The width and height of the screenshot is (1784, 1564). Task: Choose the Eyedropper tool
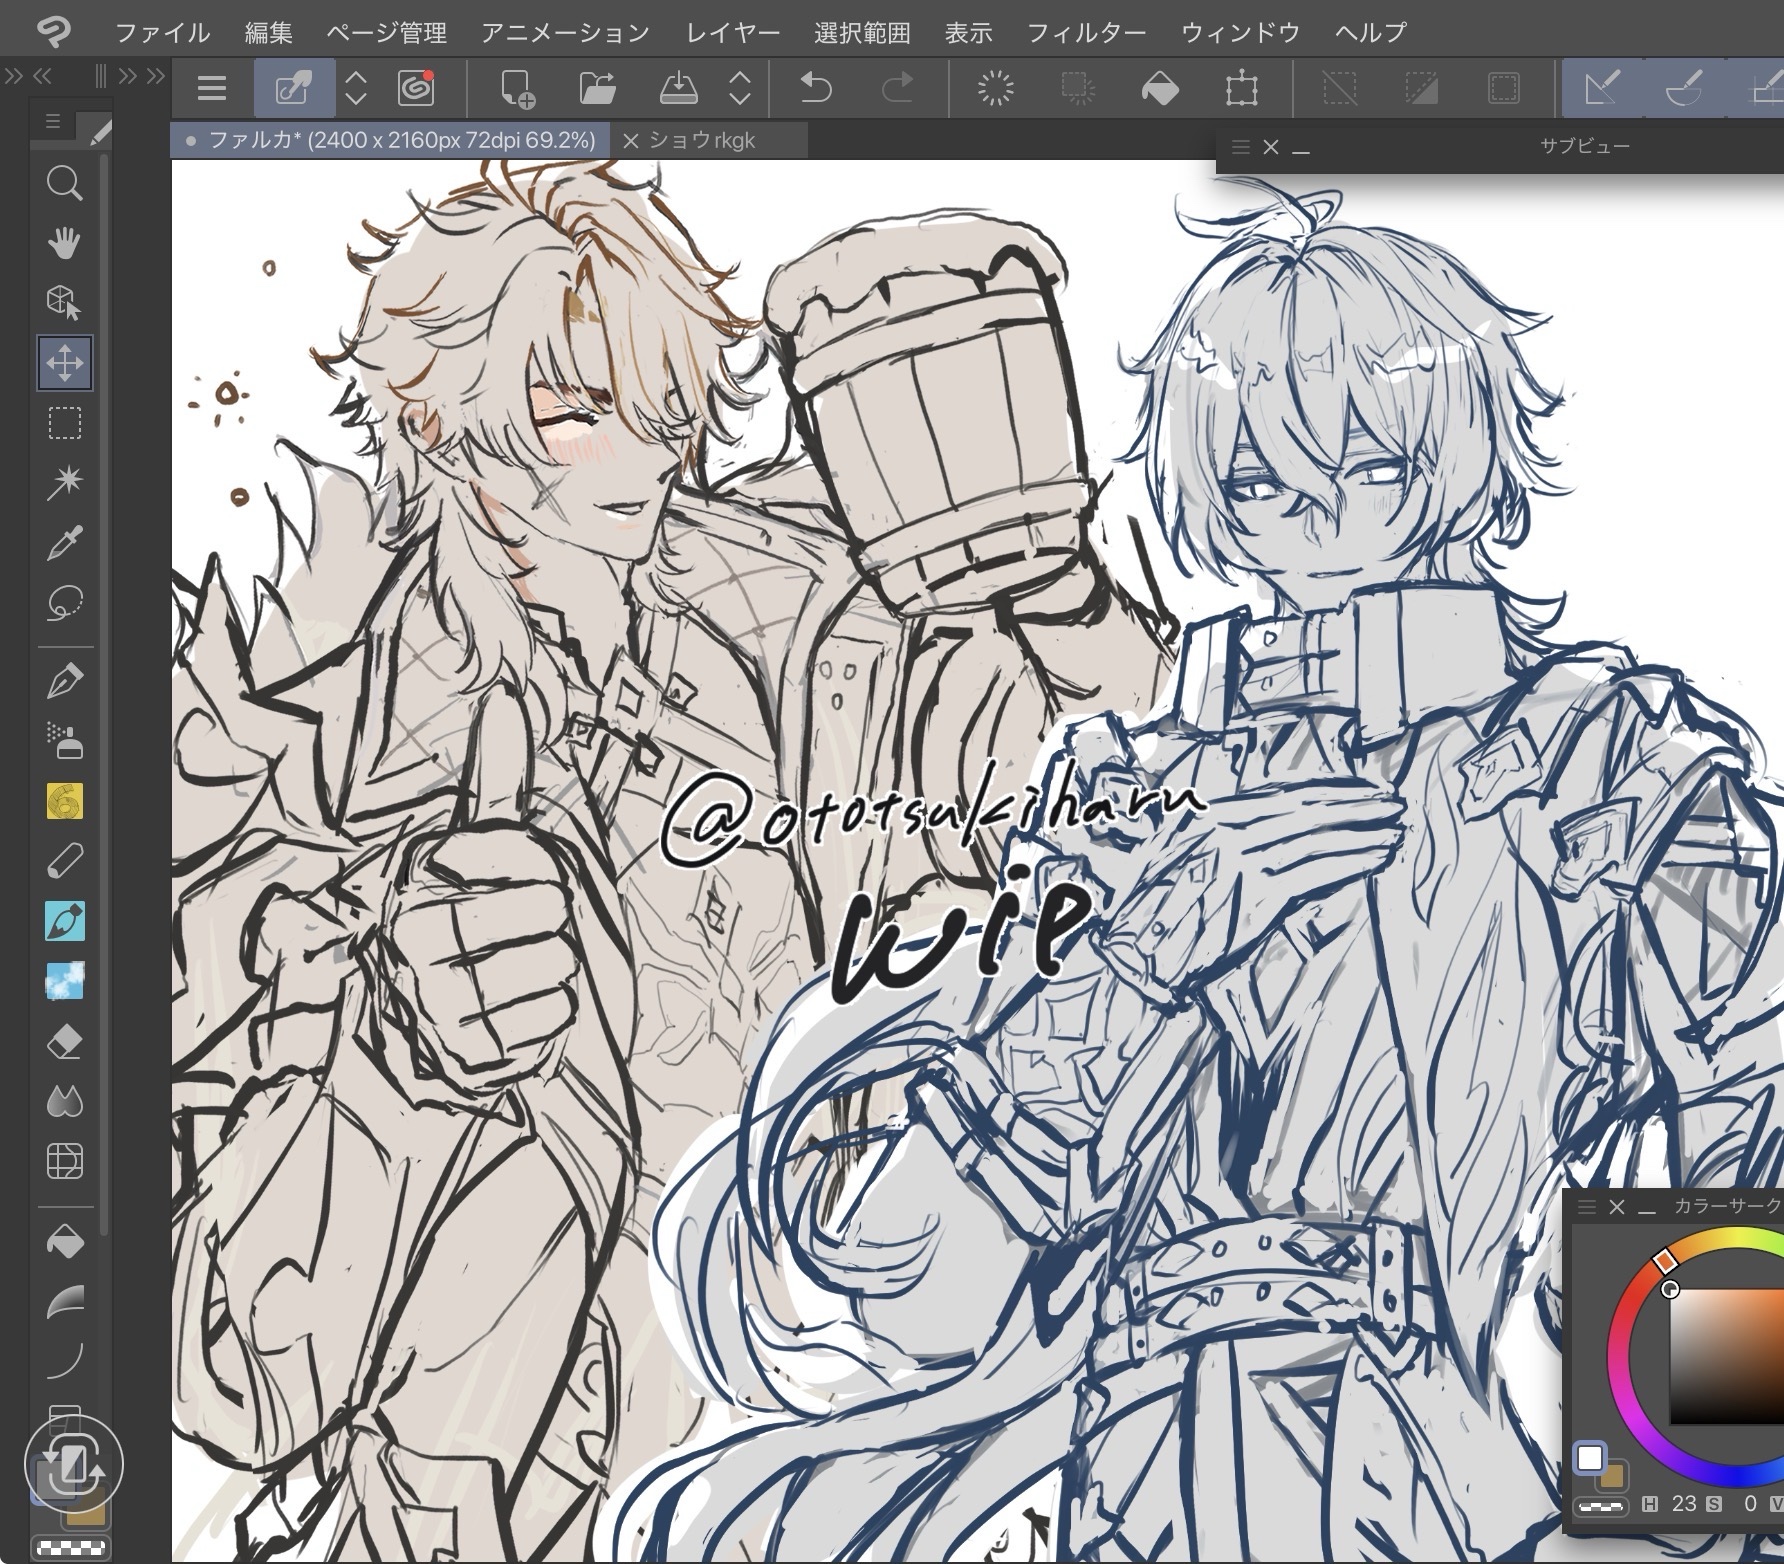pos(64,543)
